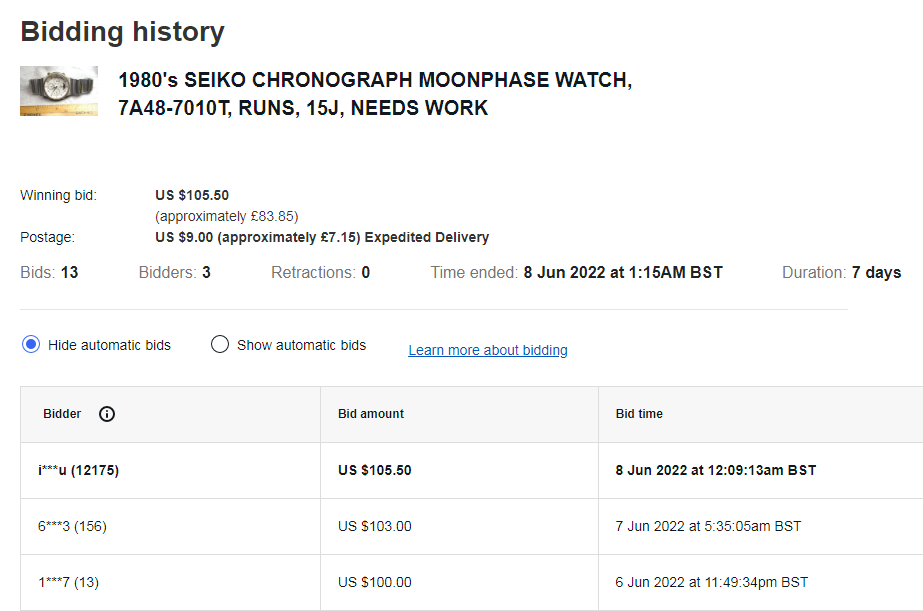Image resolution: width=923 pixels, height=611 pixels.
Task: Click the Winning bid label
Action: pyautogui.click(x=58, y=195)
